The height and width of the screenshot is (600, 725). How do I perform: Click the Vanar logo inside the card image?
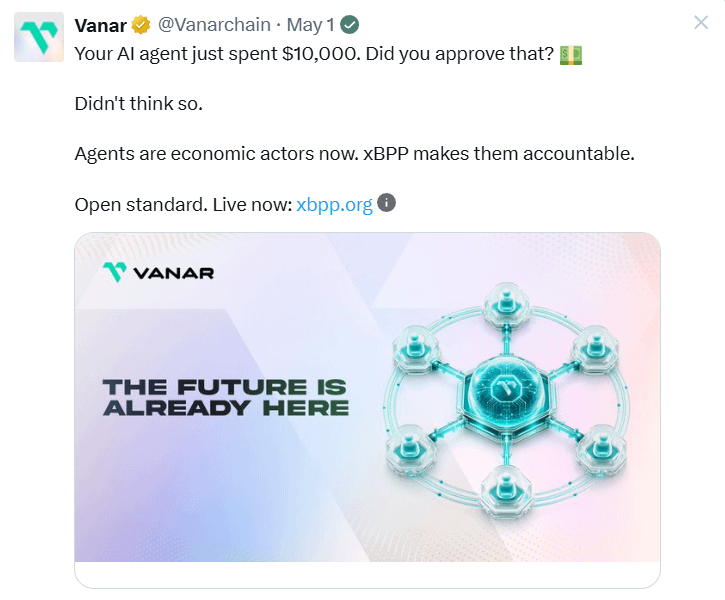pos(158,272)
